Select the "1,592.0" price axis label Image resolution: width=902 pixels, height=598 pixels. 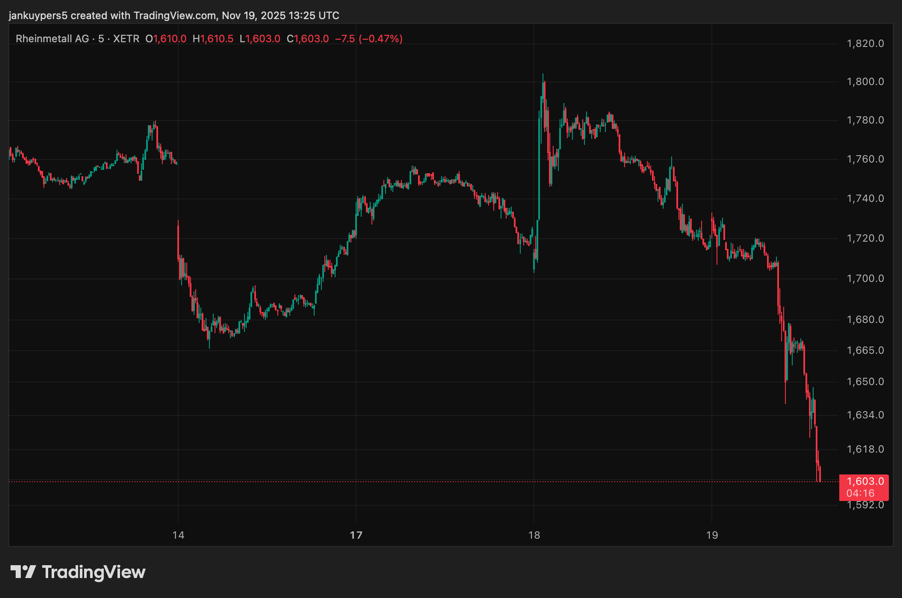[865, 505]
